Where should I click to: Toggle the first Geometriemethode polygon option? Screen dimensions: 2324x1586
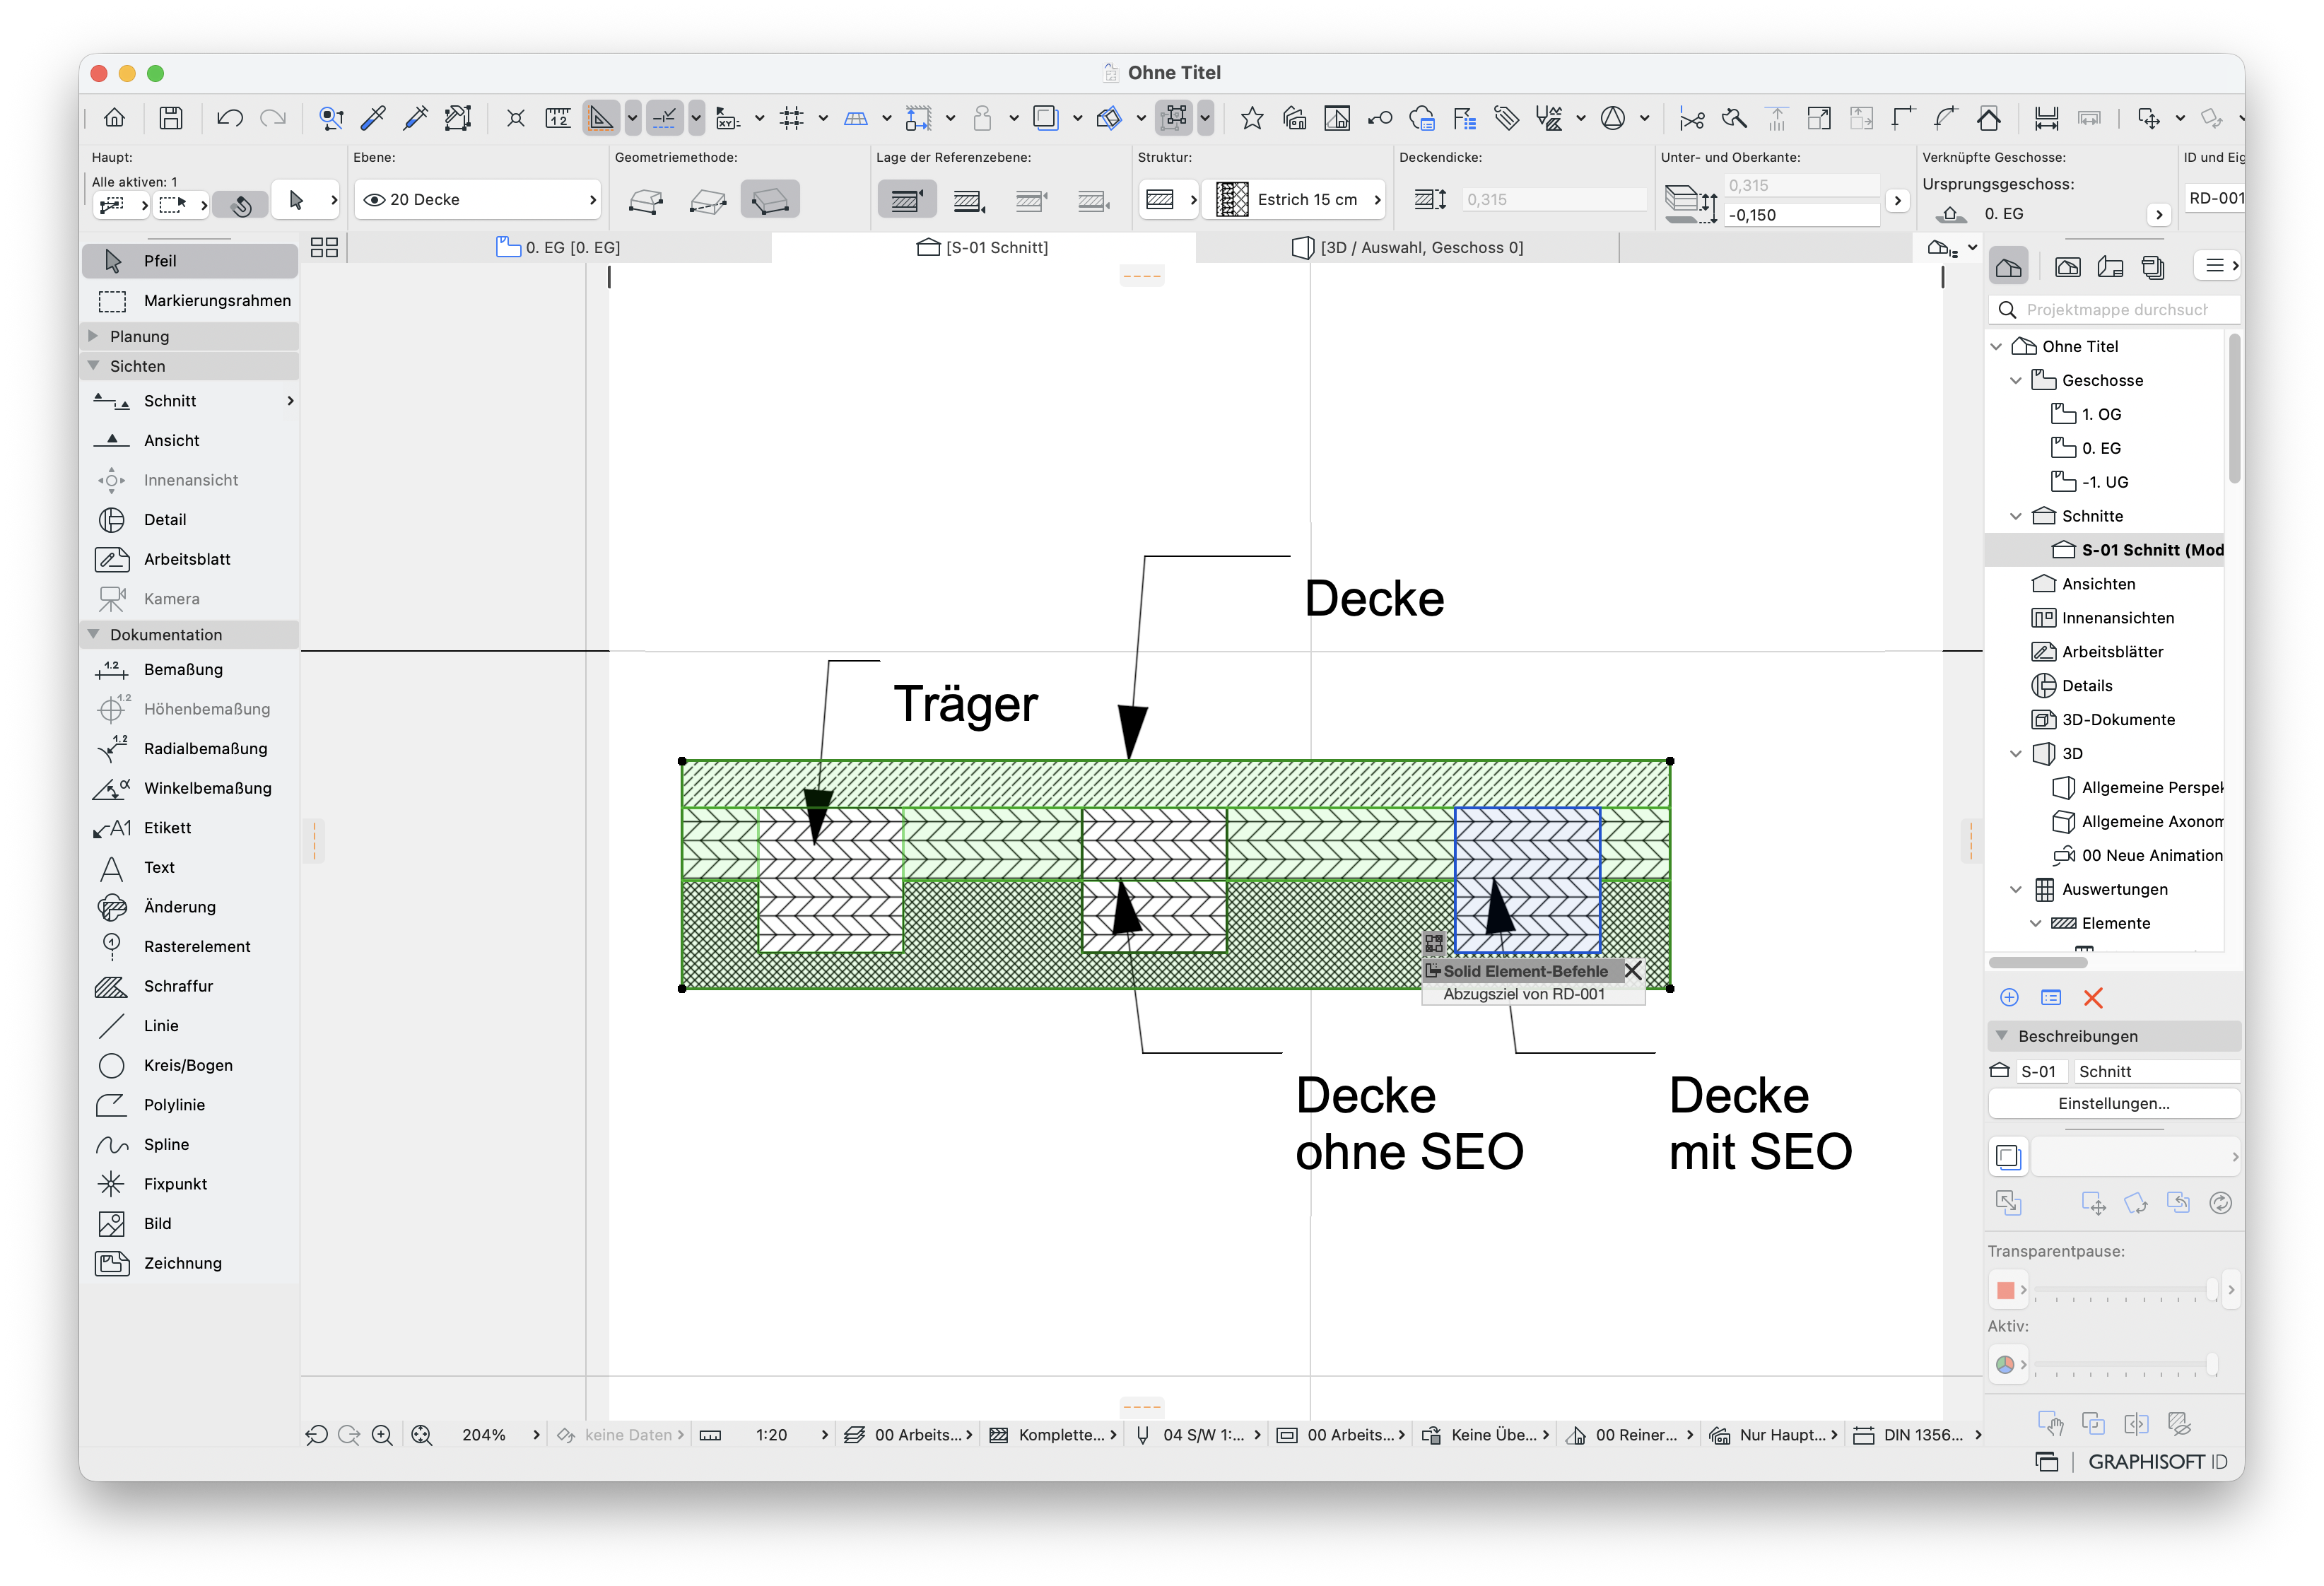coord(646,200)
